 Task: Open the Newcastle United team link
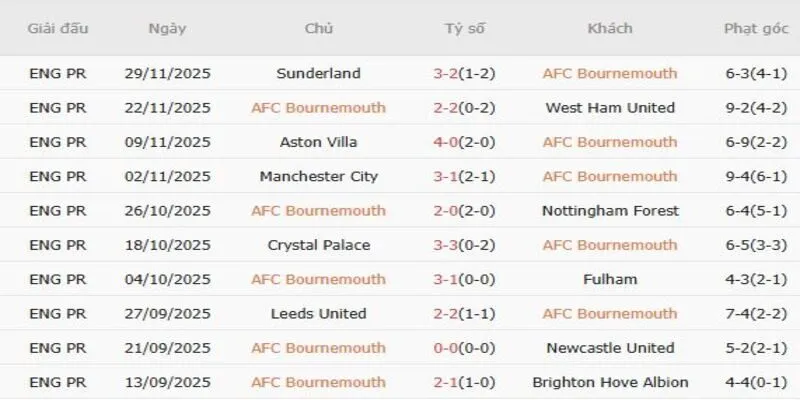[610, 348]
